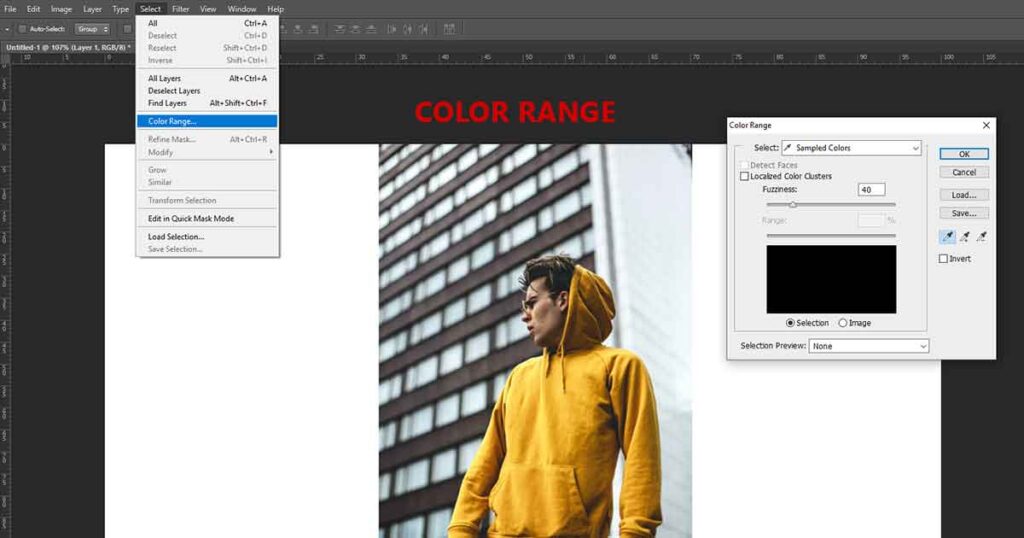Toggle Auto-Select in the options bar

click(23, 29)
